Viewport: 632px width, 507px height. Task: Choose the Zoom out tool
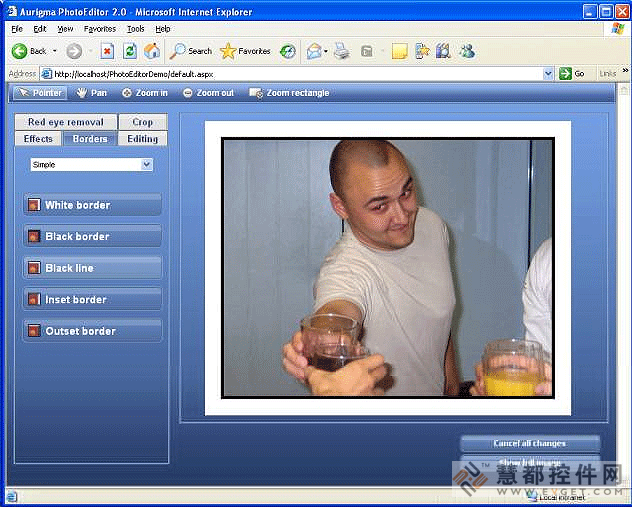[208, 93]
